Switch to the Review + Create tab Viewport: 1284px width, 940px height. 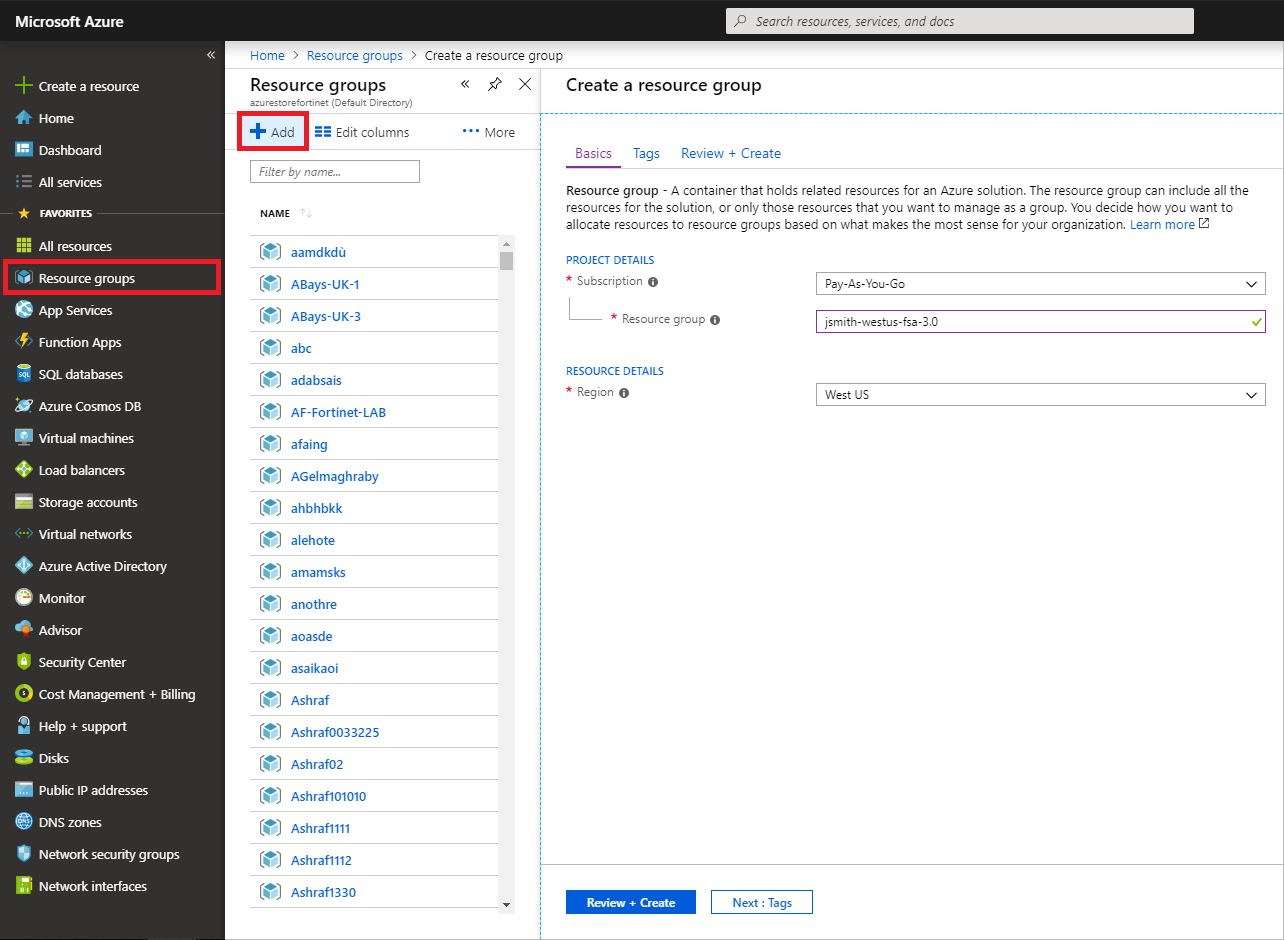(731, 153)
